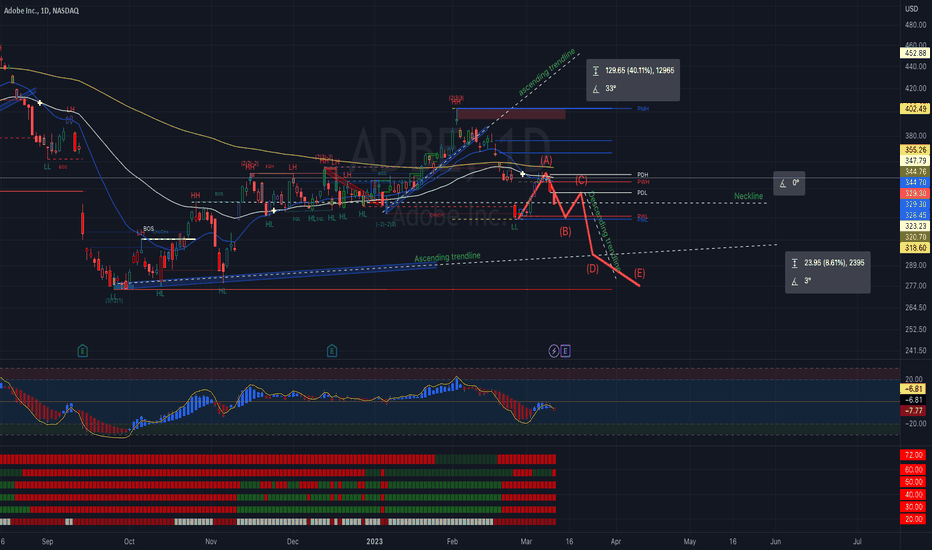Click the angle icon beside 3°
The width and height of the screenshot is (932, 550).
point(795,281)
